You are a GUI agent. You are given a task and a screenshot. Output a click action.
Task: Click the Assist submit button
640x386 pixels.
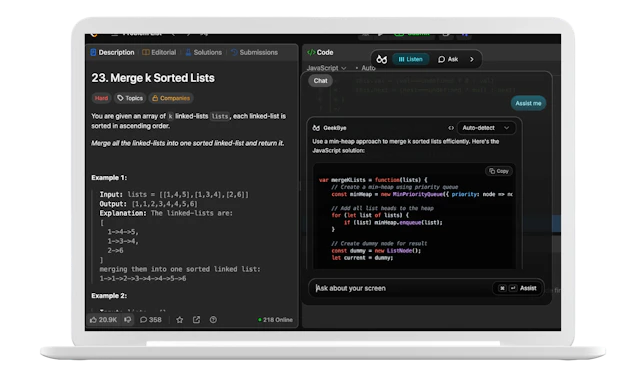click(517, 288)
